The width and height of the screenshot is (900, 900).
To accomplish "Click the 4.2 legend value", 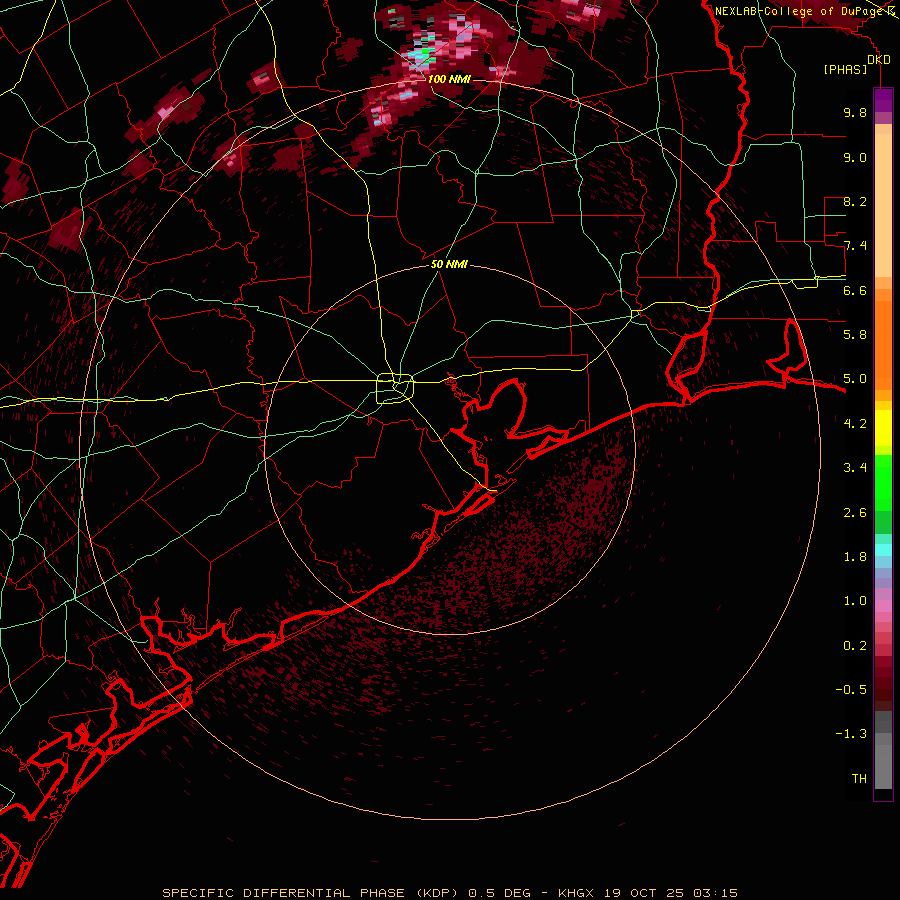I will click(x=855, y=423).
